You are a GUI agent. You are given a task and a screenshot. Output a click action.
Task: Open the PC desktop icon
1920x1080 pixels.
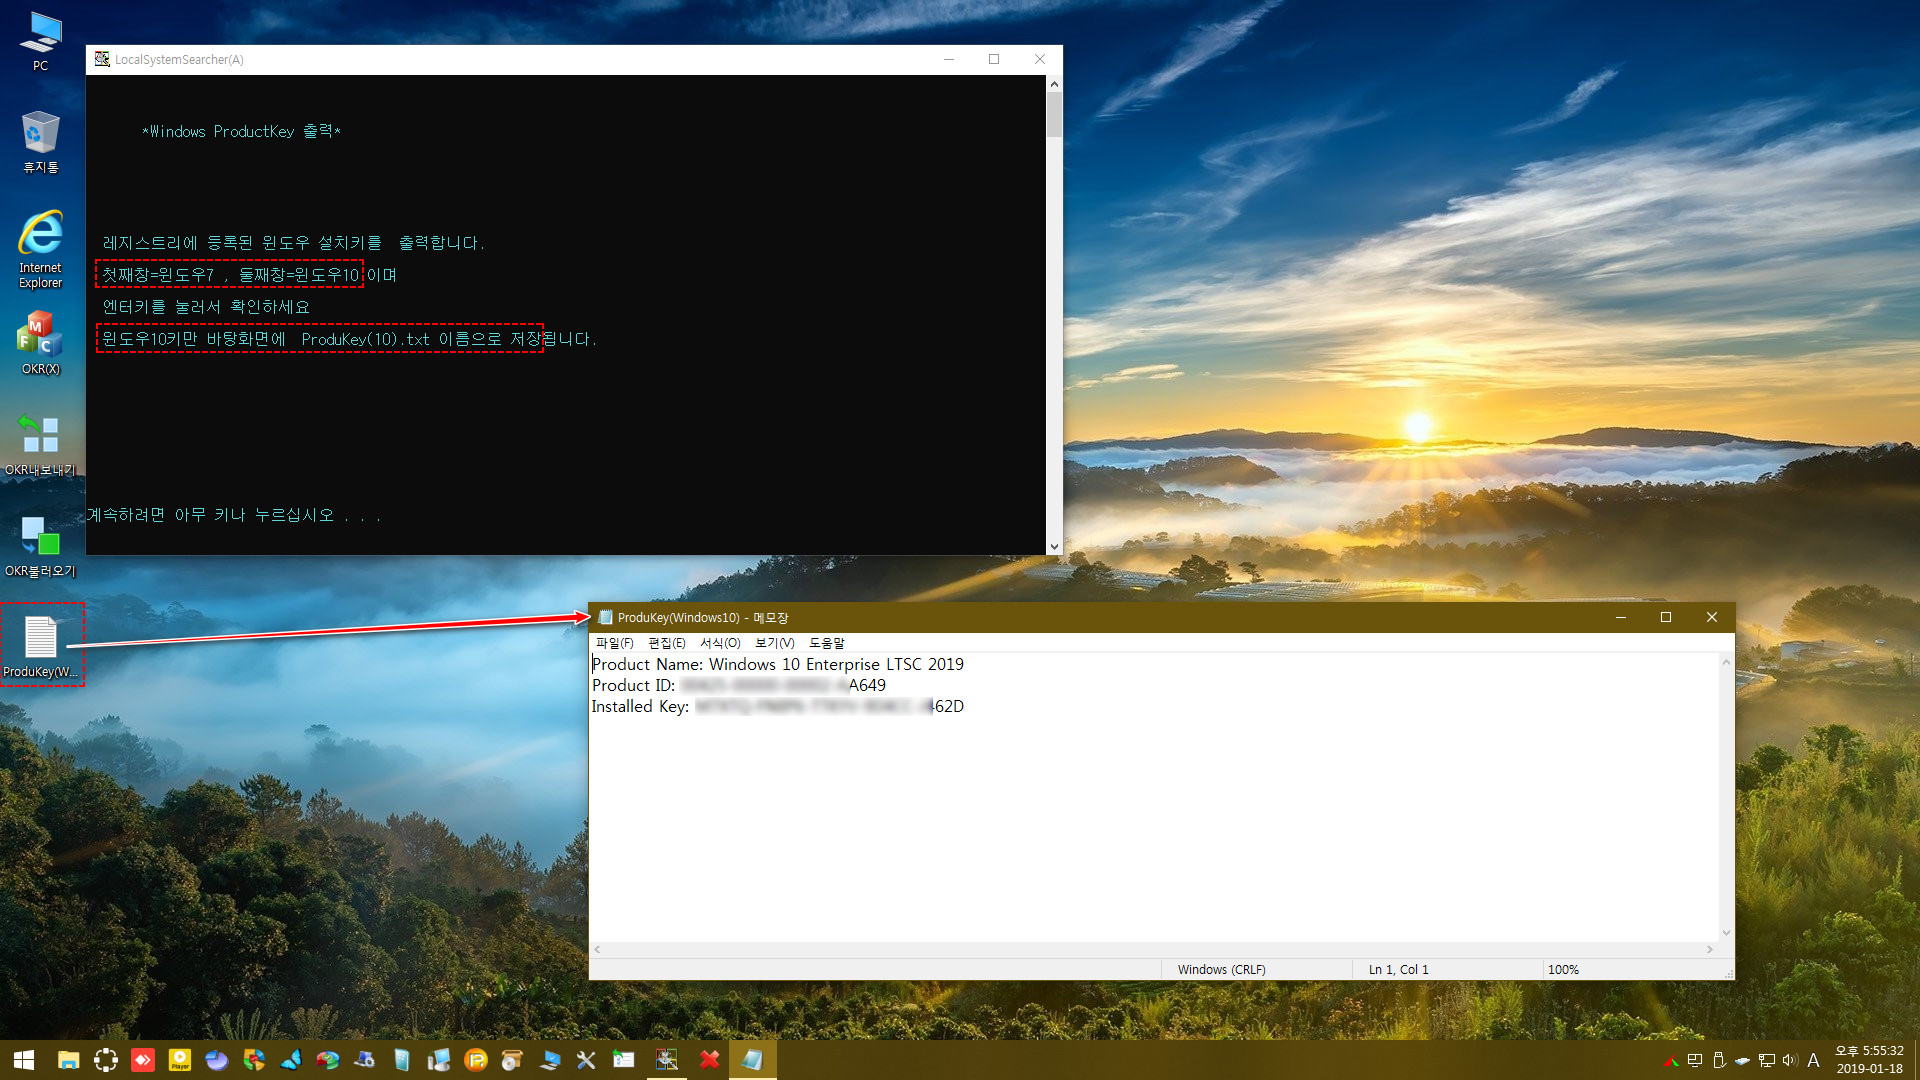[40, 40]
